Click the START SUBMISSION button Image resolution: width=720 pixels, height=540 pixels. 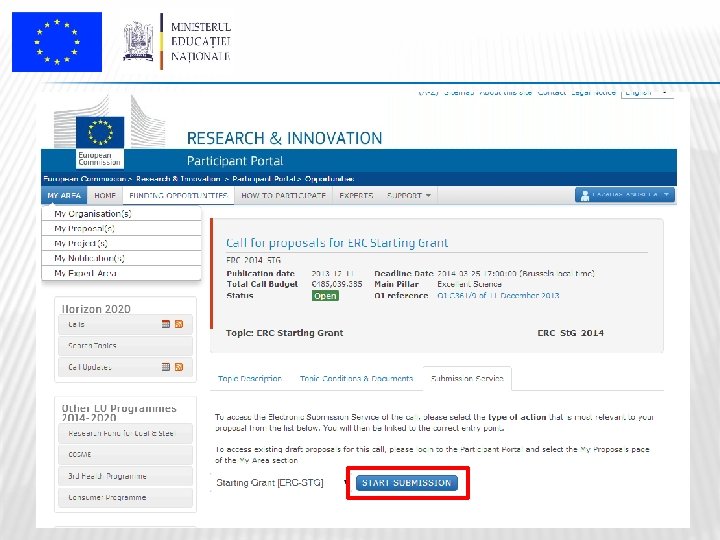point(407,483)
